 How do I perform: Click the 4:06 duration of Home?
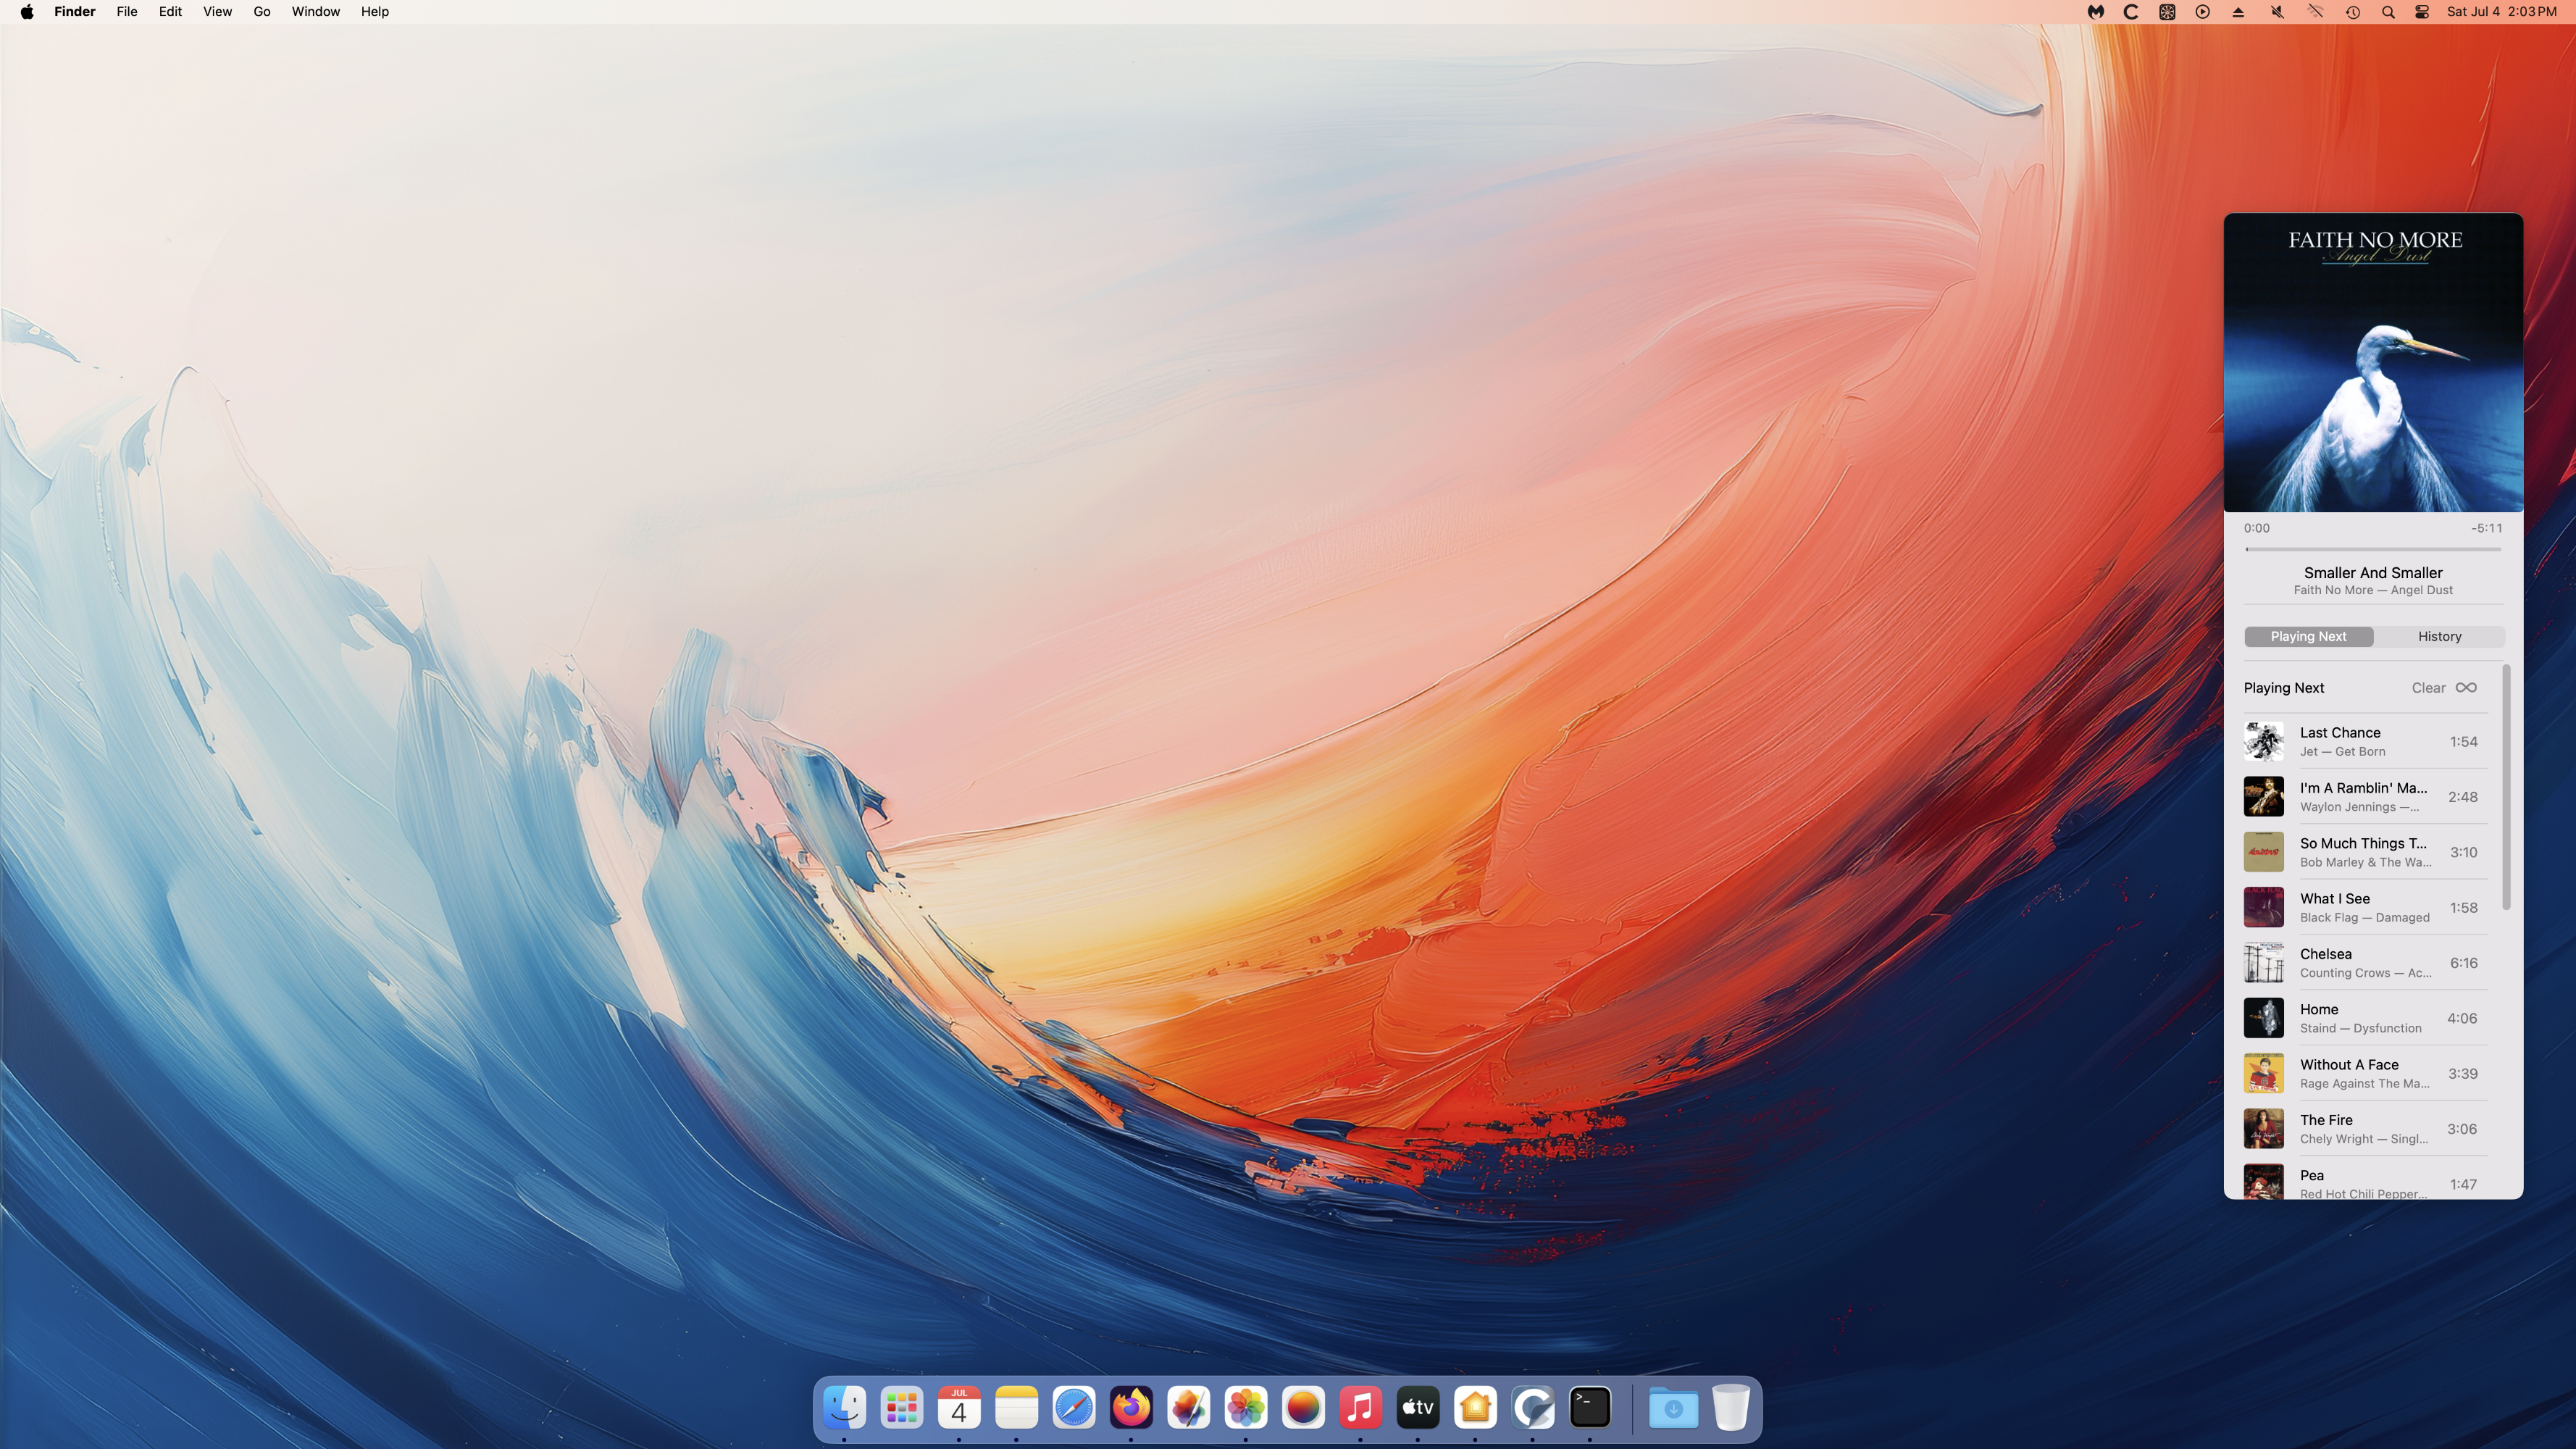click(2462, 1019)
